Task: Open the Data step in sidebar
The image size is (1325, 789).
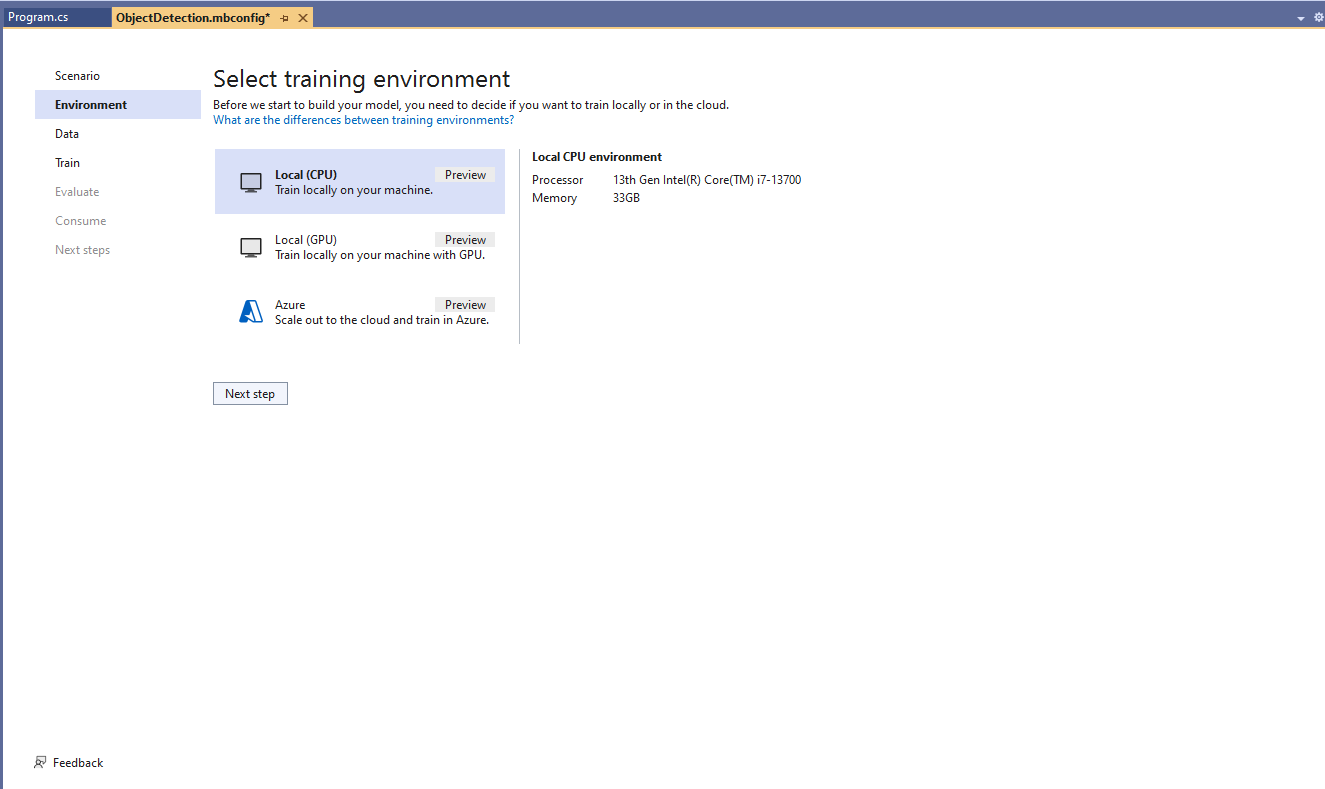Action: [x=67, y=134]
